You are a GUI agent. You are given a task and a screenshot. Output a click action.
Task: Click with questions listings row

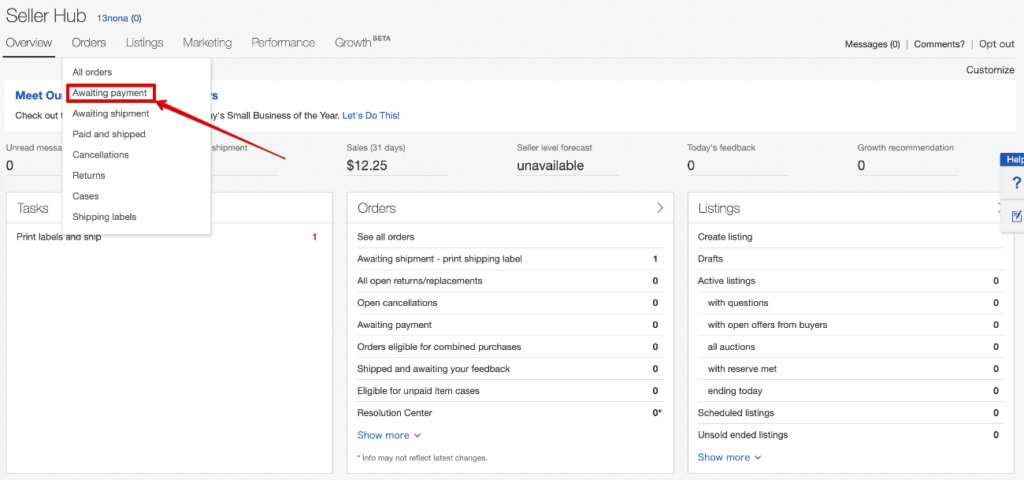coord(853,303)
